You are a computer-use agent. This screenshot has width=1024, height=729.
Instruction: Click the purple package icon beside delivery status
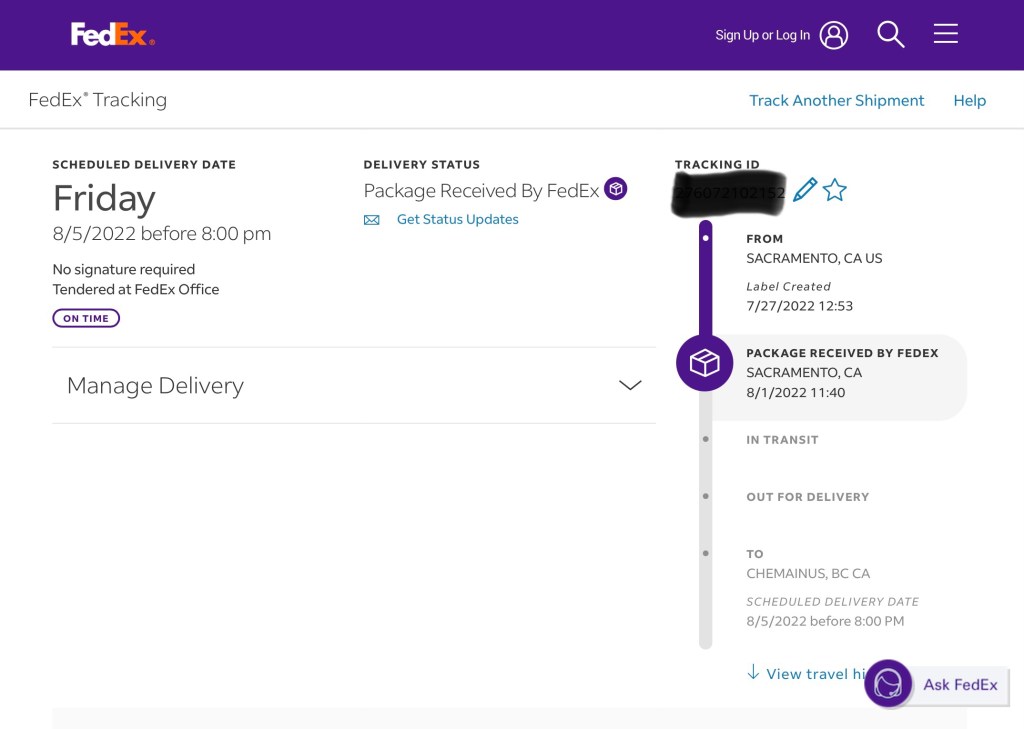tap(616, 189)
